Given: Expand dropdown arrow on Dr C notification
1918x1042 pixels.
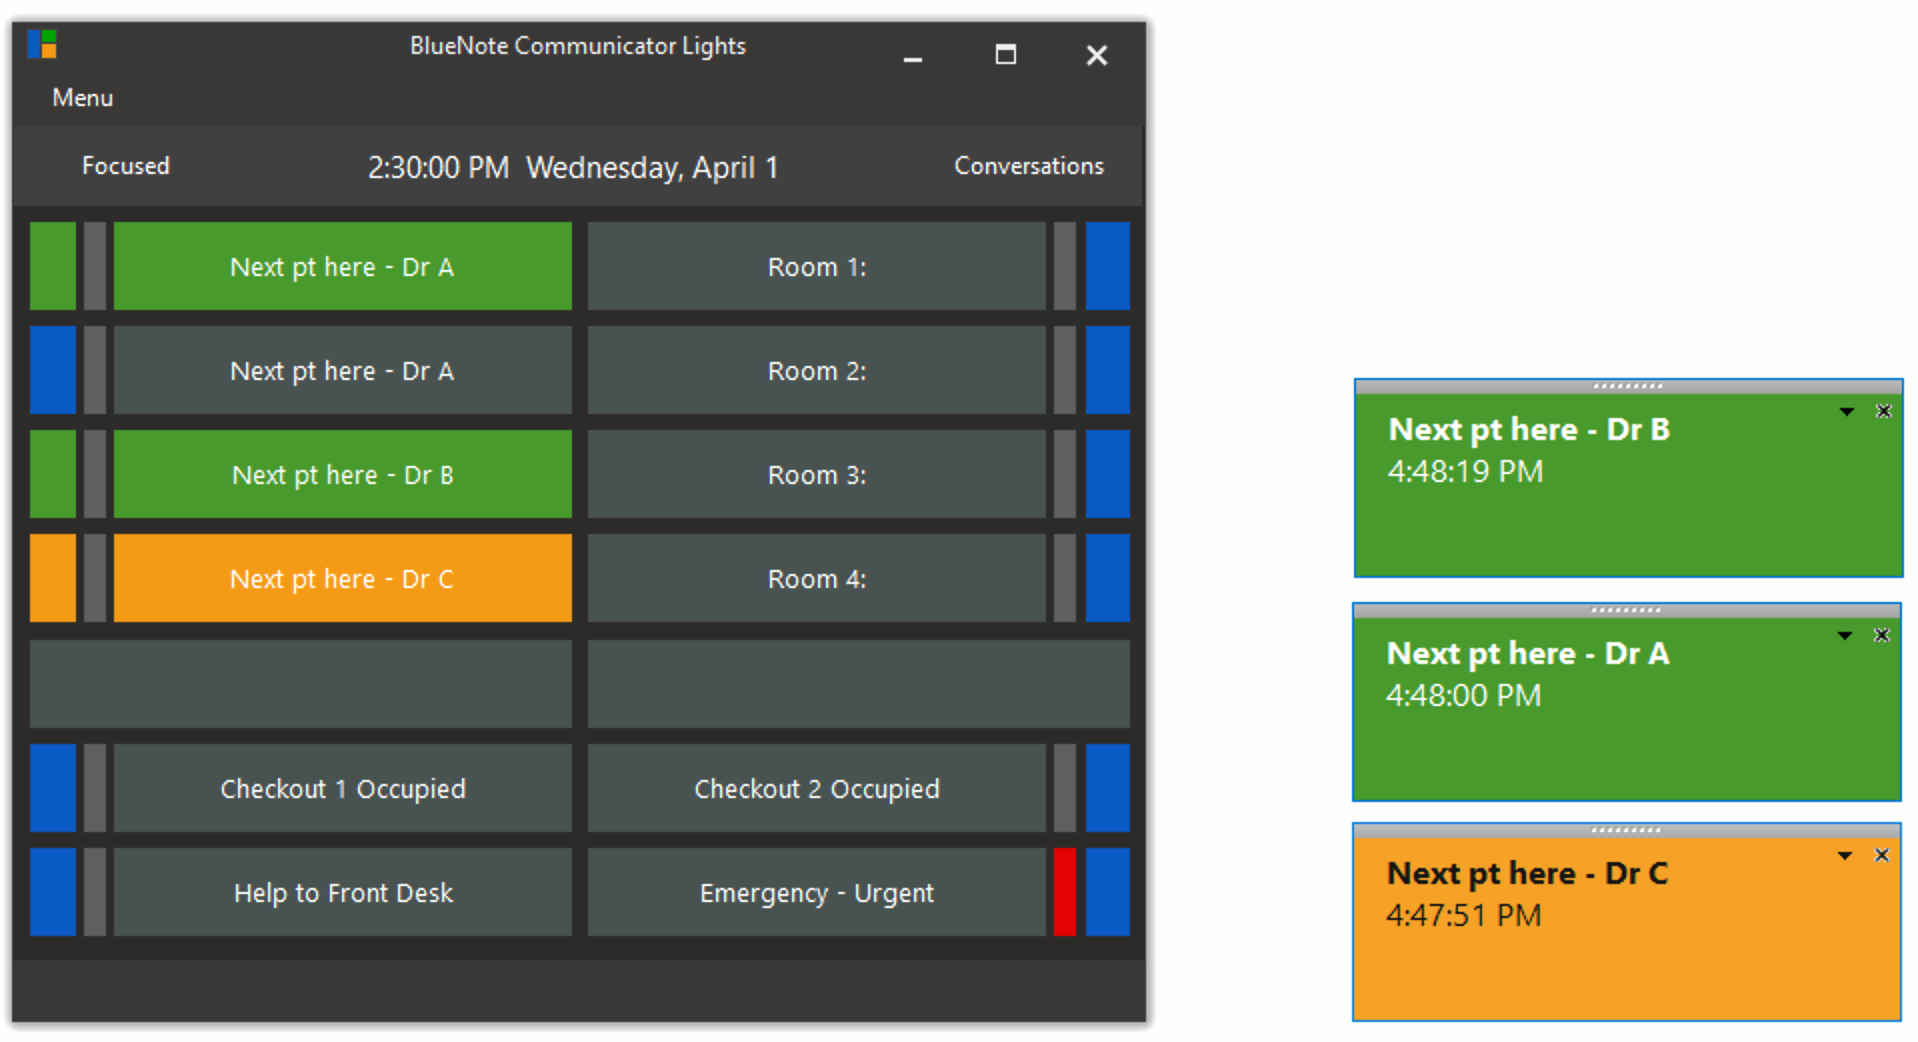Looking at the screenshot, I should click(x=1845, y=856).
